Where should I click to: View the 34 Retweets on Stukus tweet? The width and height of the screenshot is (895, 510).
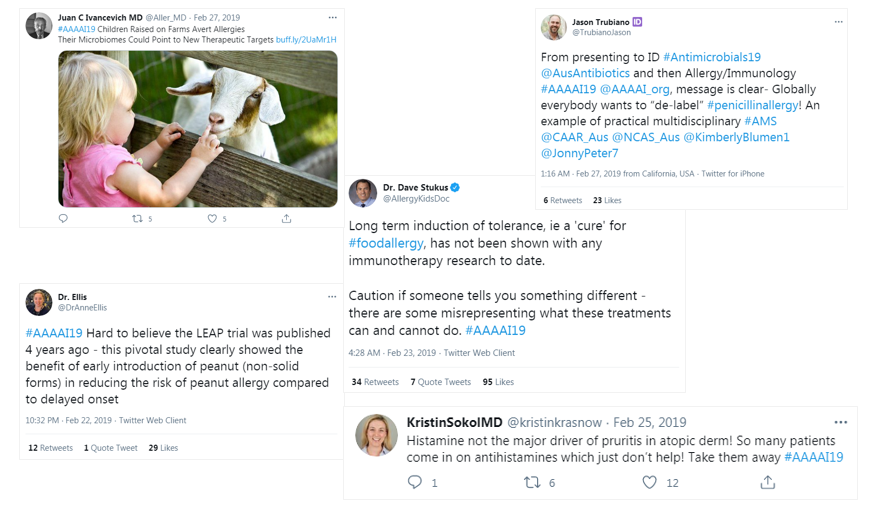(375, 382)
